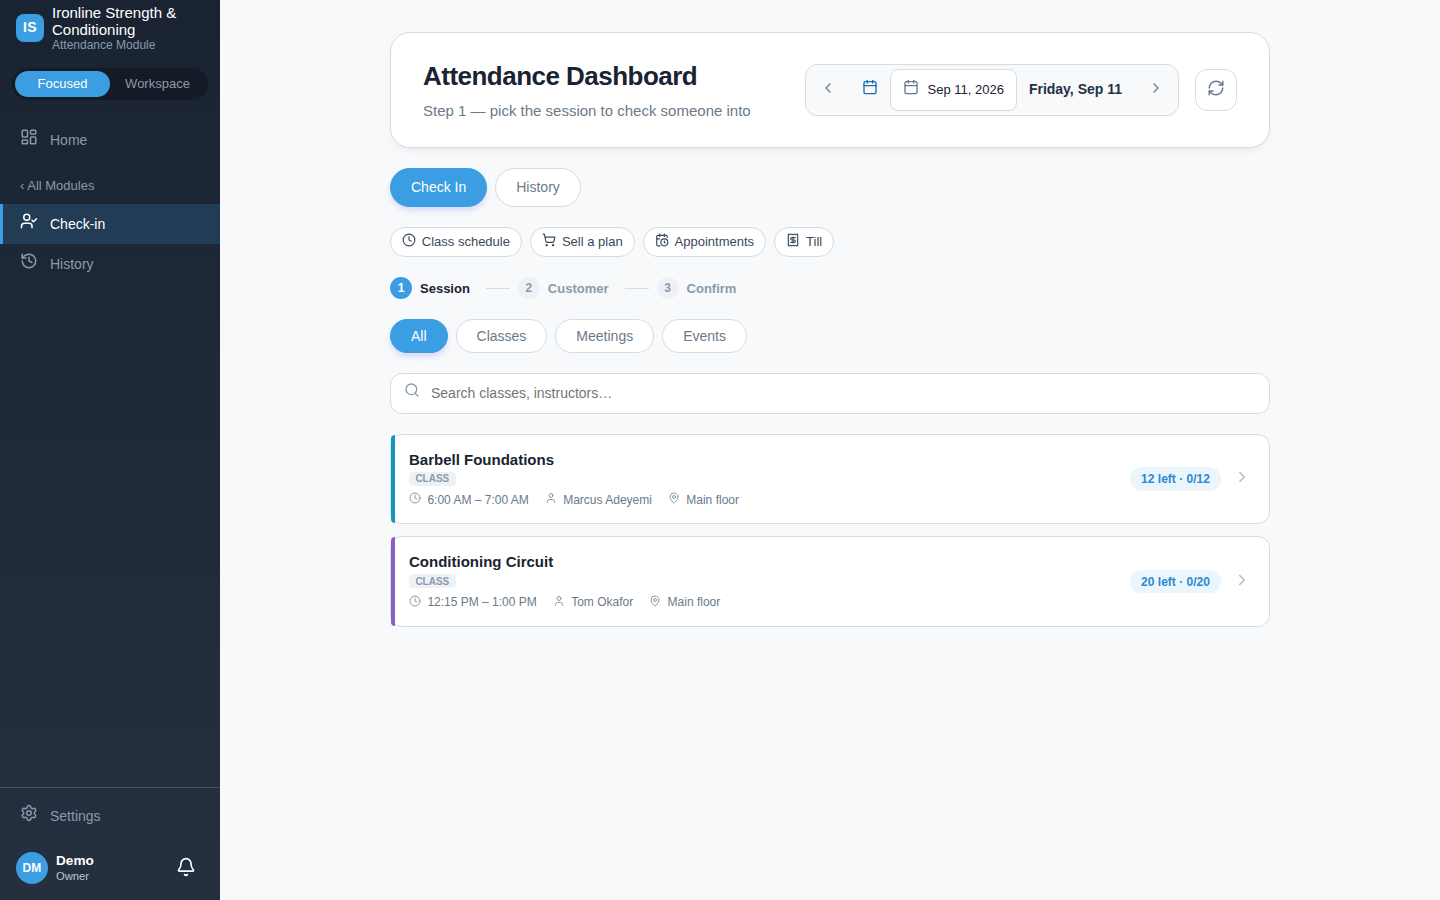
Task: Expand Conditioning Circuit session chevron
Action: pos(1242,581)
